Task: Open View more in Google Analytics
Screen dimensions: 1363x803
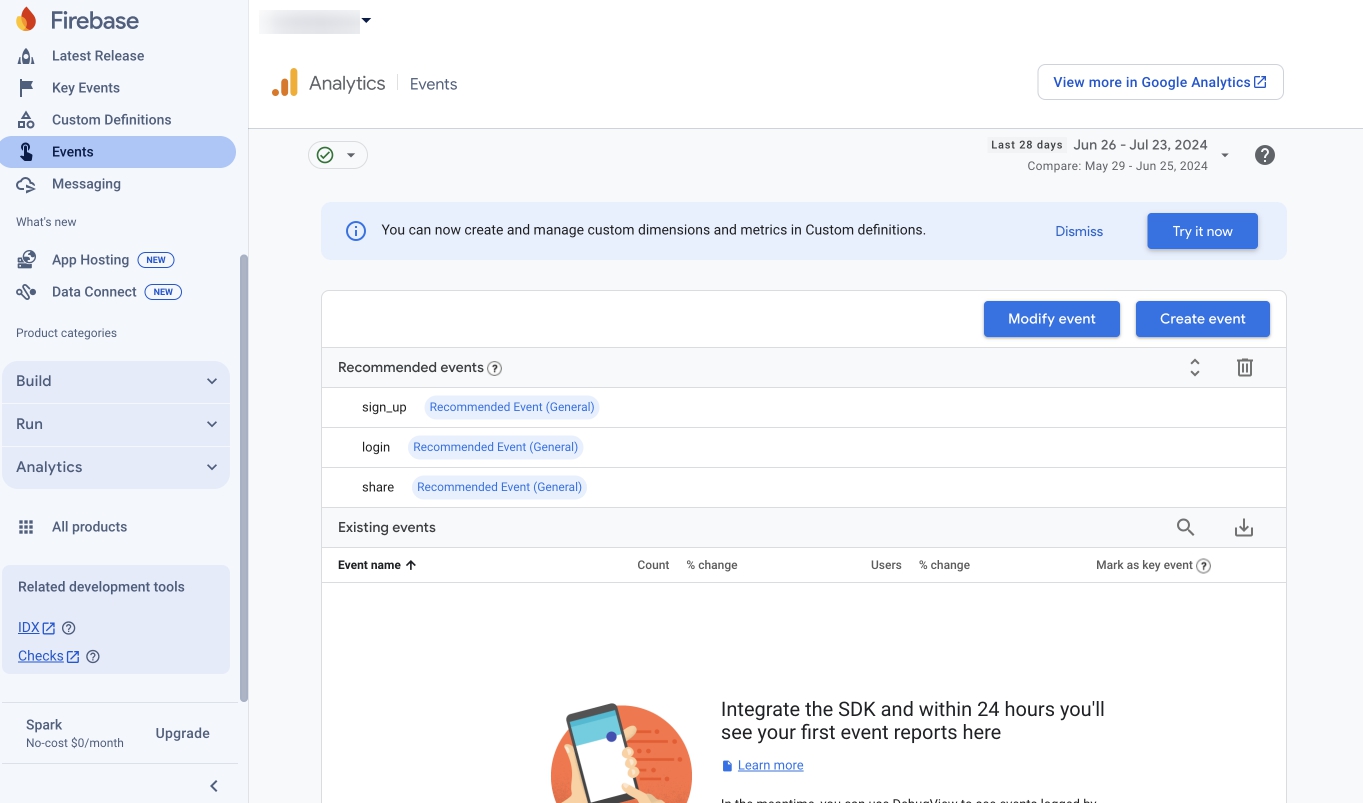Action: (1160, 82)
